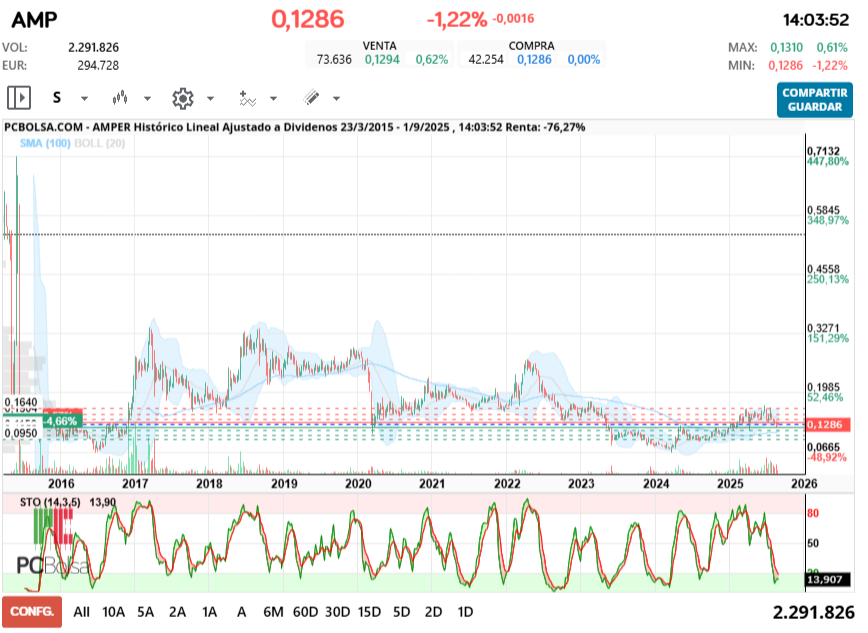Click the COMPARTIR GUARDAR button
This screenshot has height=633, width=868.
click(814, 100)
